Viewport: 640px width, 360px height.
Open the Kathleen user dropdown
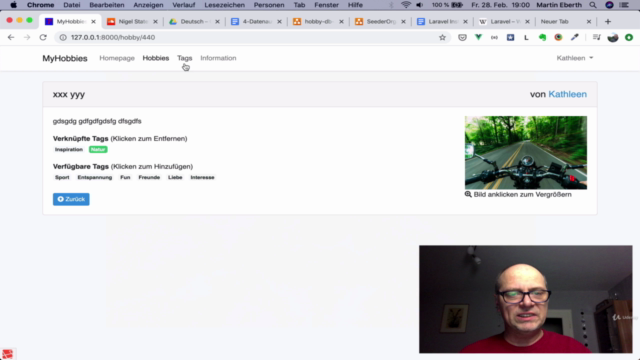pos(575,58)
